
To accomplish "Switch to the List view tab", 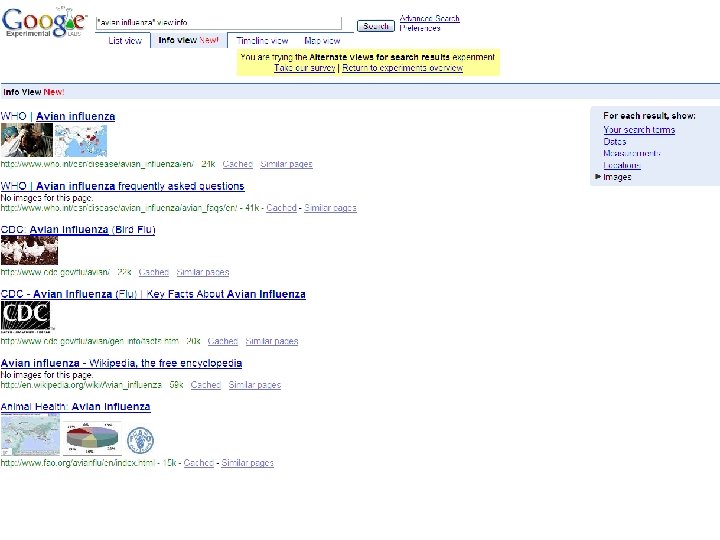I will (x=125, y=40).
